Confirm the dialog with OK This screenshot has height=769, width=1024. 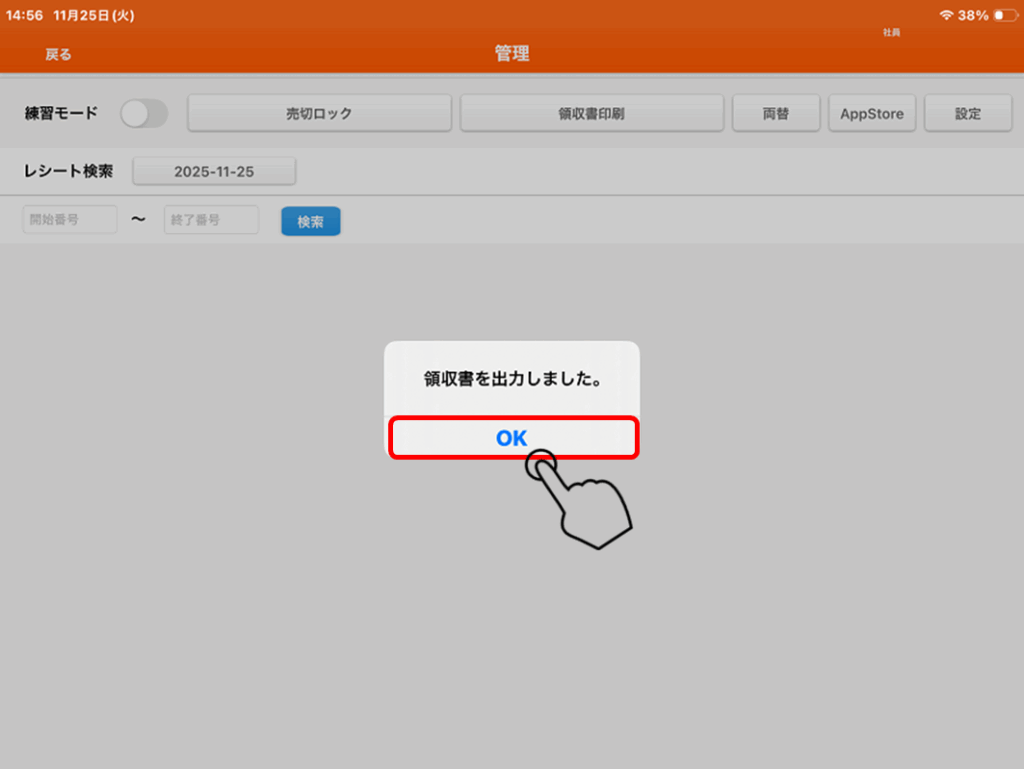click(x=512, y=438)
